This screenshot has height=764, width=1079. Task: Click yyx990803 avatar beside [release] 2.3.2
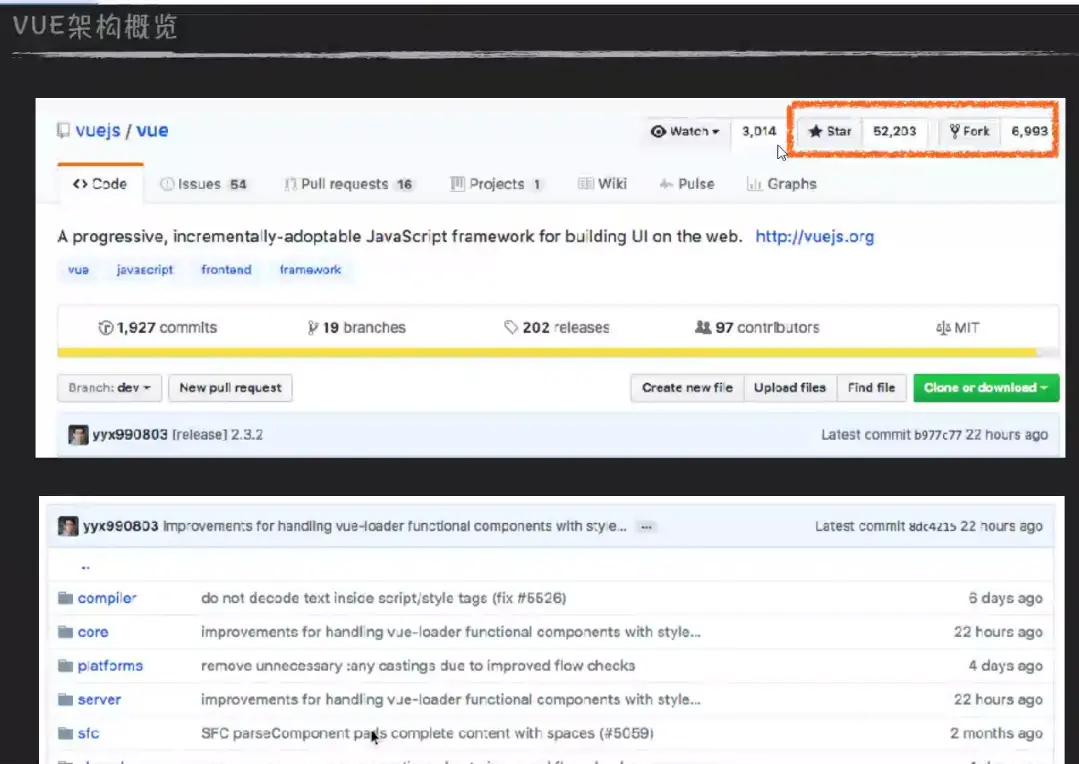(78, 435)
